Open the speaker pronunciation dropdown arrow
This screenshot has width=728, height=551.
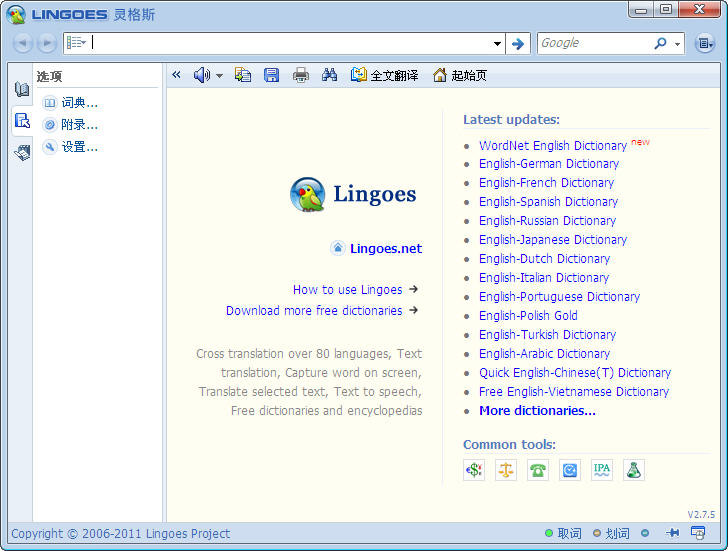click(219, 76)
